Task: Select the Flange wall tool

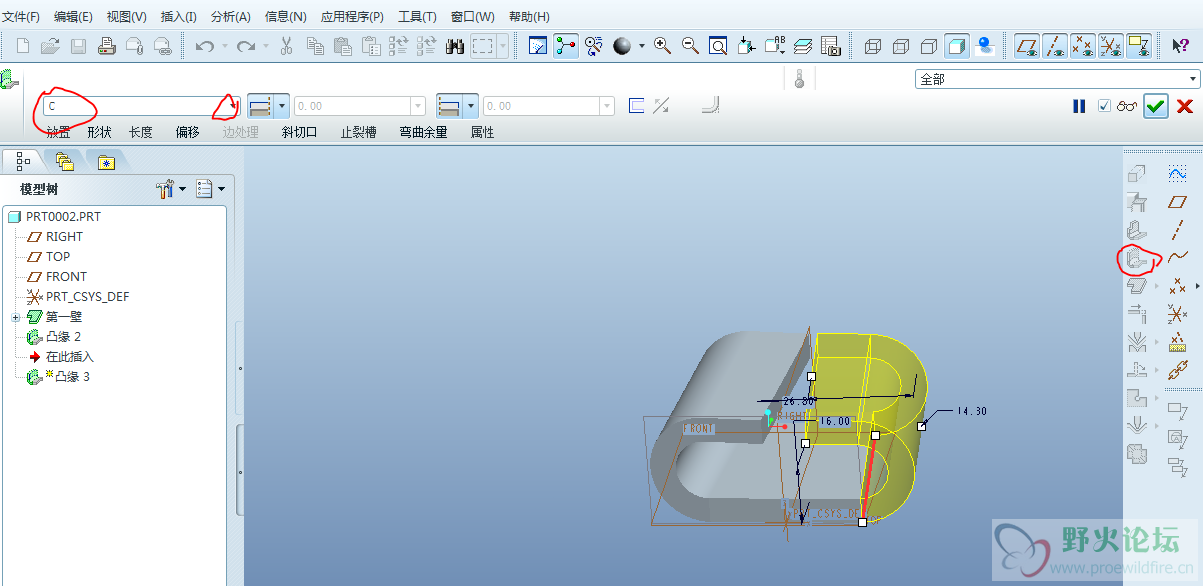Action: click(x=1136, y=259)
